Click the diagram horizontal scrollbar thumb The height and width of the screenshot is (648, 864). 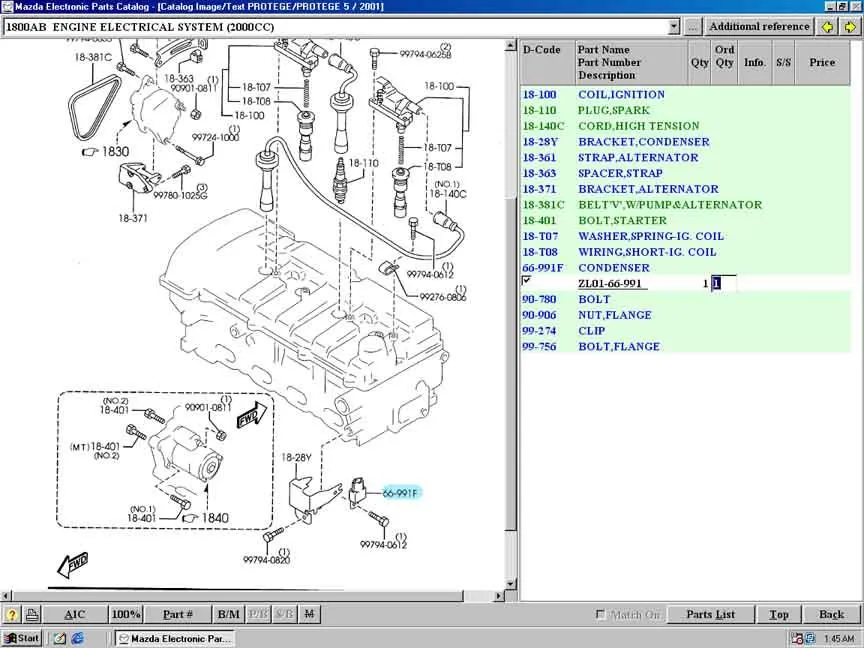tap(237, 596)
